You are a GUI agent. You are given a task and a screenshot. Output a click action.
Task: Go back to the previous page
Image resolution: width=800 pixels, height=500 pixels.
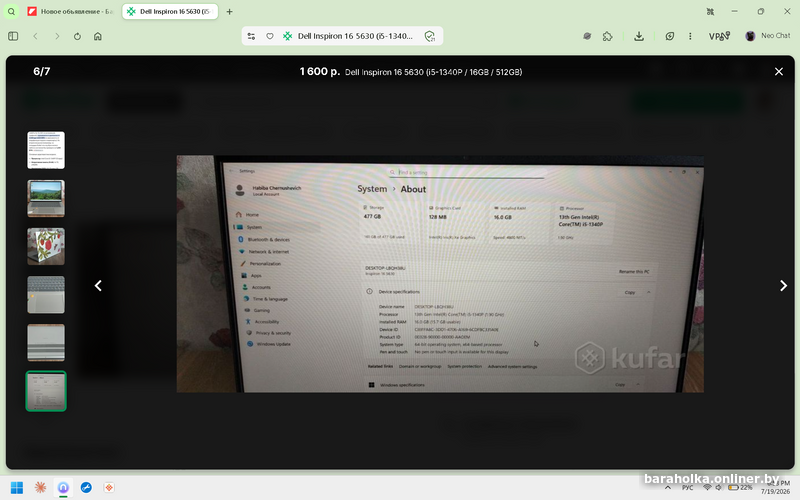[x=35, y=36]
